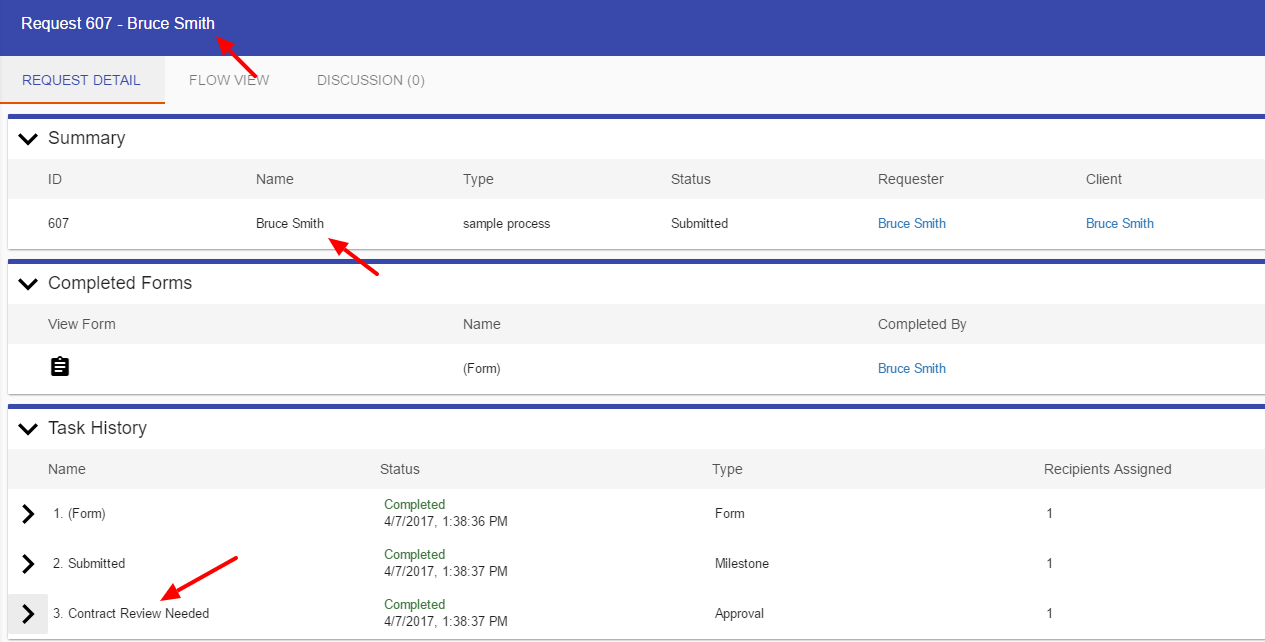Select the 1. (Form) task name

tap(79, 513)
